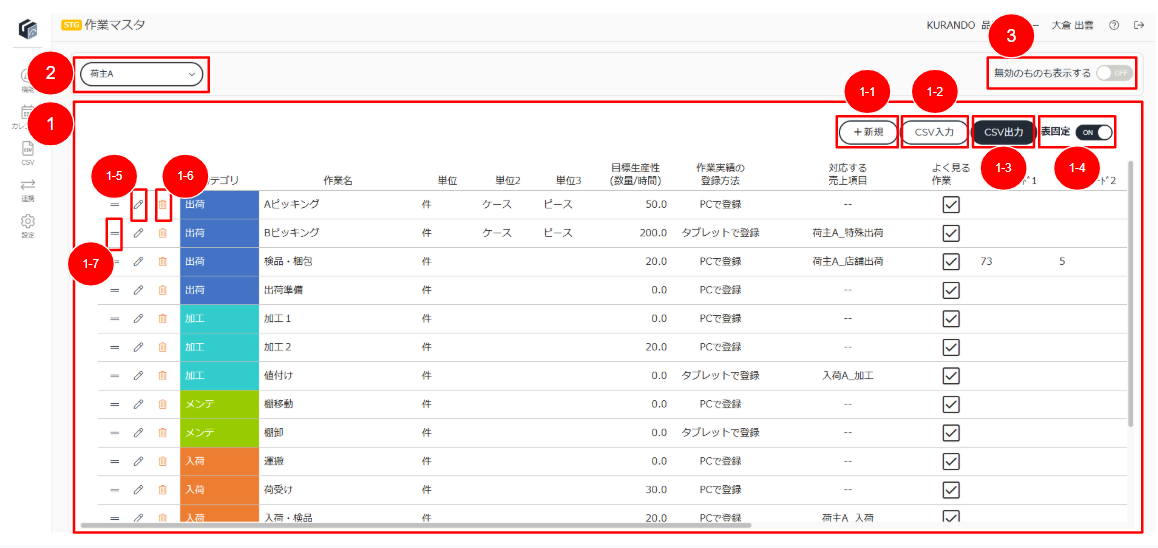Click the CSV入力 button

click(934, 132)
